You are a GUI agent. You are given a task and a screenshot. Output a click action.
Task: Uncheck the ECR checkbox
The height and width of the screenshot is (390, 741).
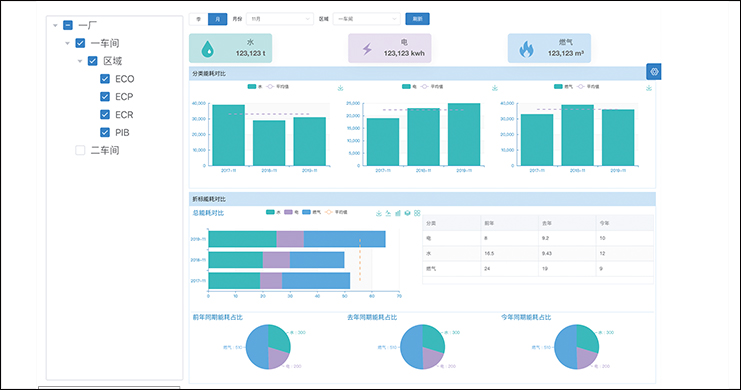(x=105, y=115)
